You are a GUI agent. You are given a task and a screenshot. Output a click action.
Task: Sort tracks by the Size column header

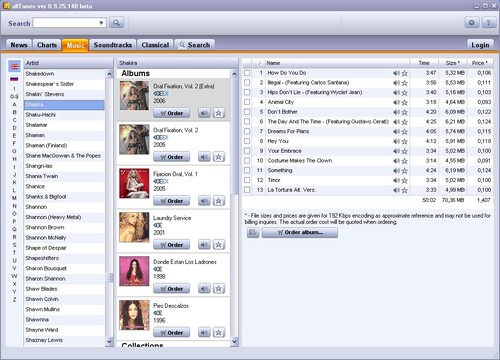[452, 63]
